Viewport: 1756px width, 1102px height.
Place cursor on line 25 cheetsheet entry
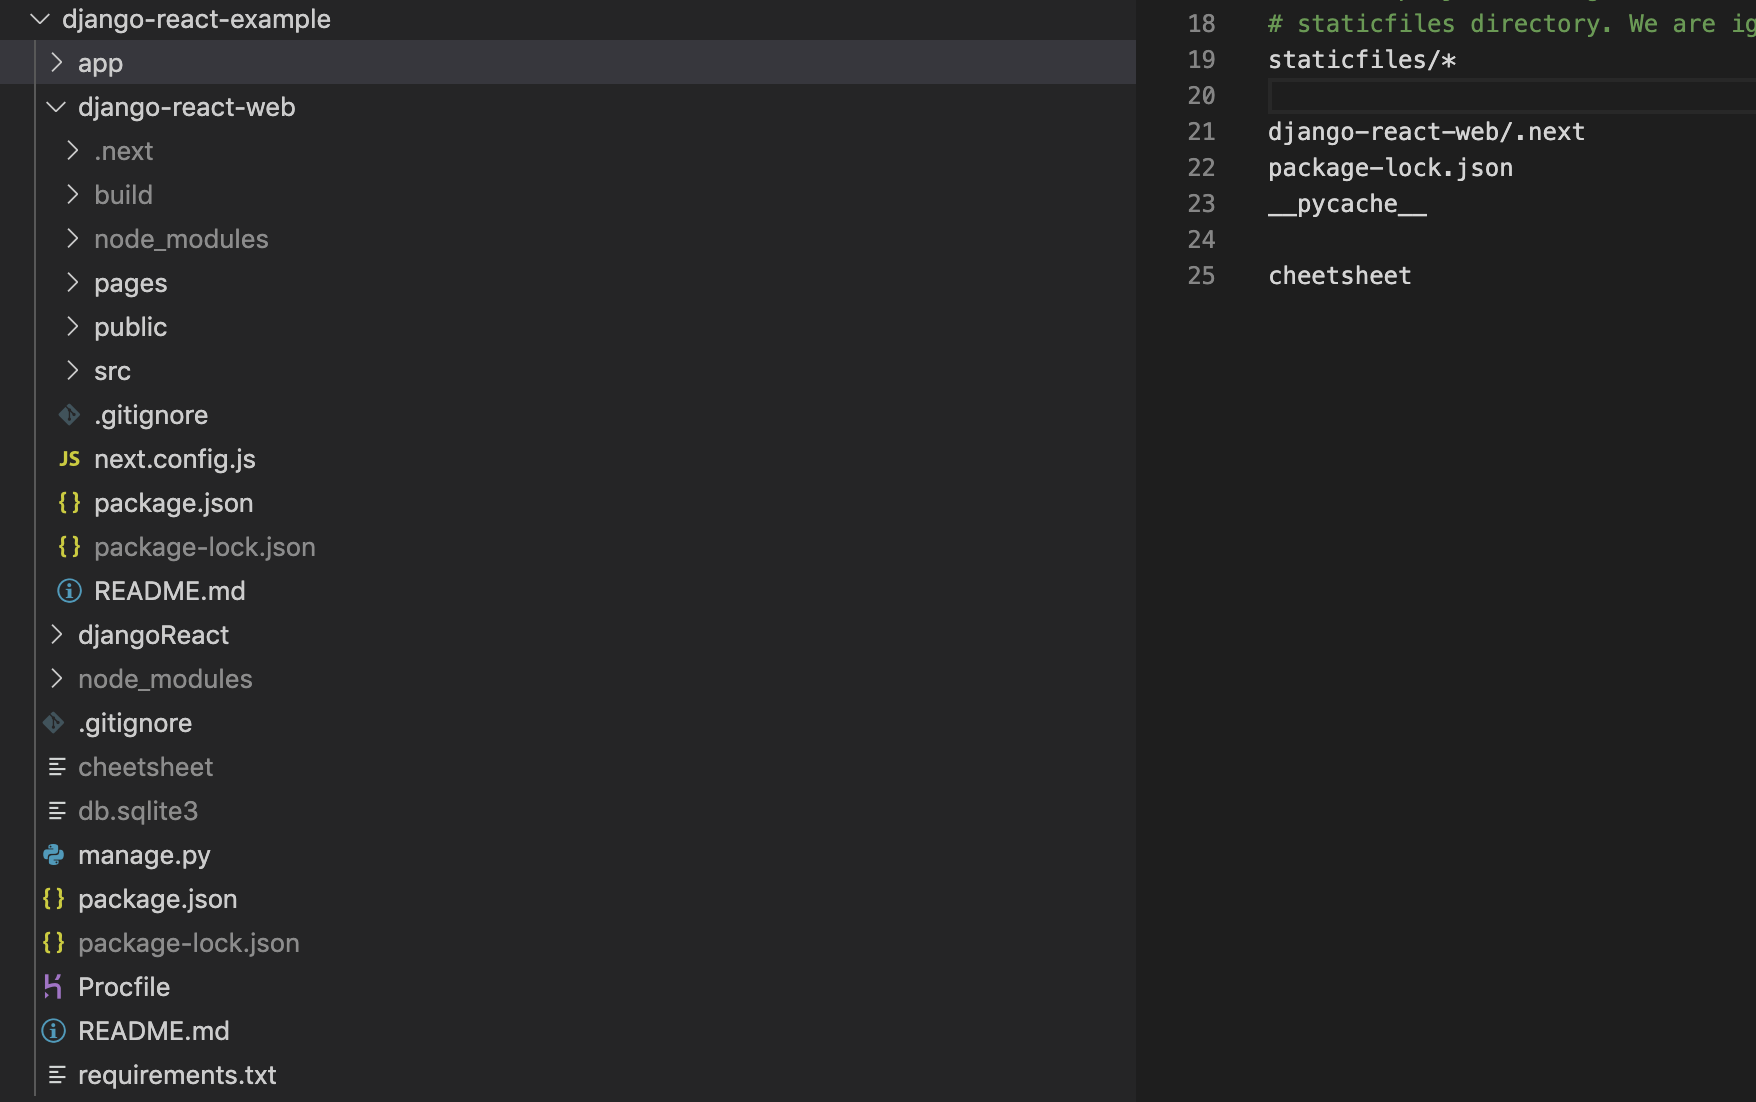(x=1339, y=275)
